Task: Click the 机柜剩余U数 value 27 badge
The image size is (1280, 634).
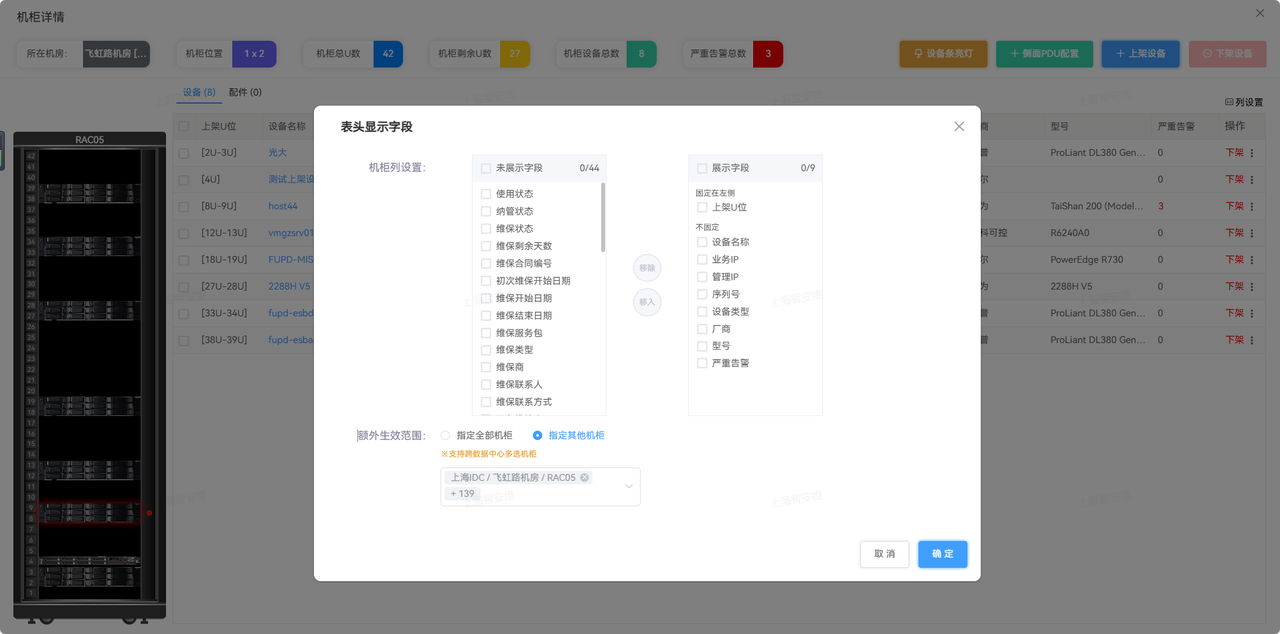Action: 515,54
